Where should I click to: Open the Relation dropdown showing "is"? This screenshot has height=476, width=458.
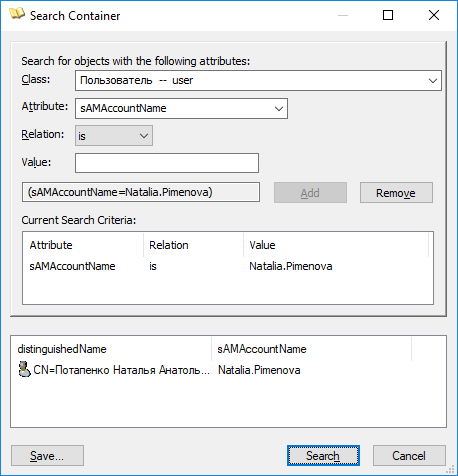point(114,136)
